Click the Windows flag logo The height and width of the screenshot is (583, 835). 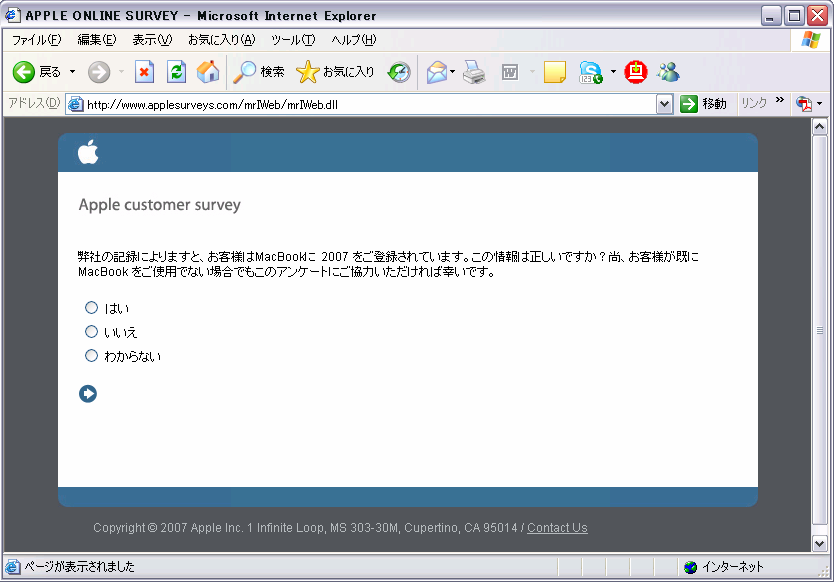coord(811,40)
